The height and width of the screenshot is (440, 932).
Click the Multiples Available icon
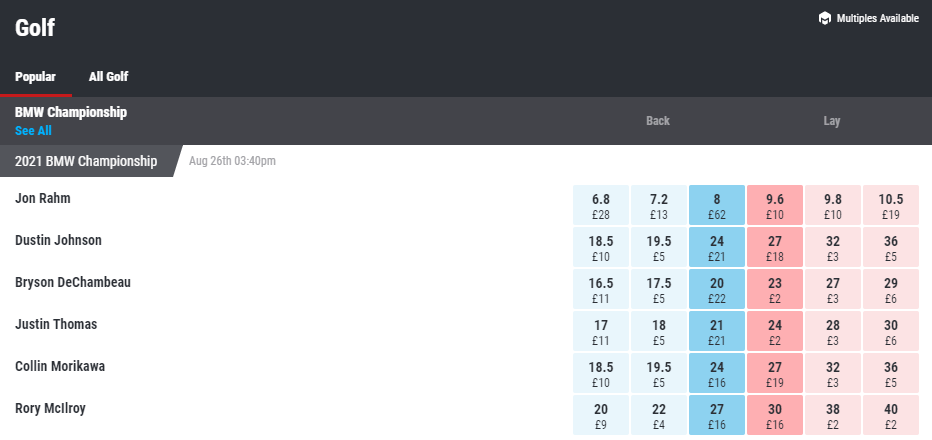tap(824, 18)
